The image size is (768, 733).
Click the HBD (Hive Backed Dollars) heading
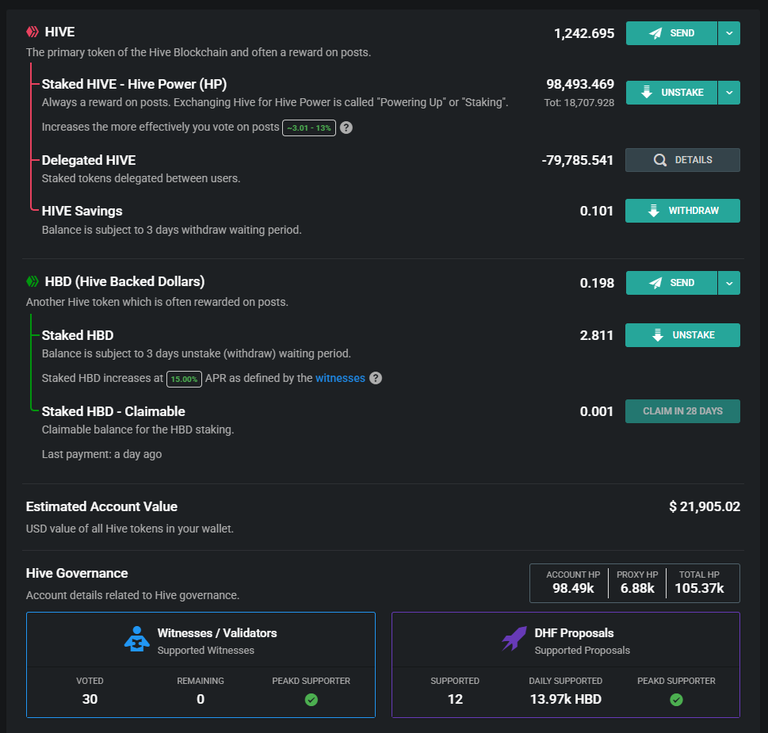[x=124, y=282]
